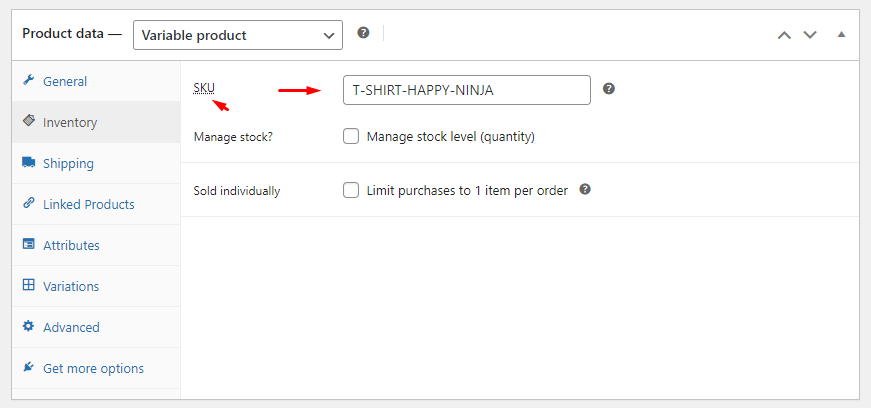Image resolution: width=871 pixels, height=408 pixels.
Task: Click the Shipping truck icon
Action: (28, 162)
